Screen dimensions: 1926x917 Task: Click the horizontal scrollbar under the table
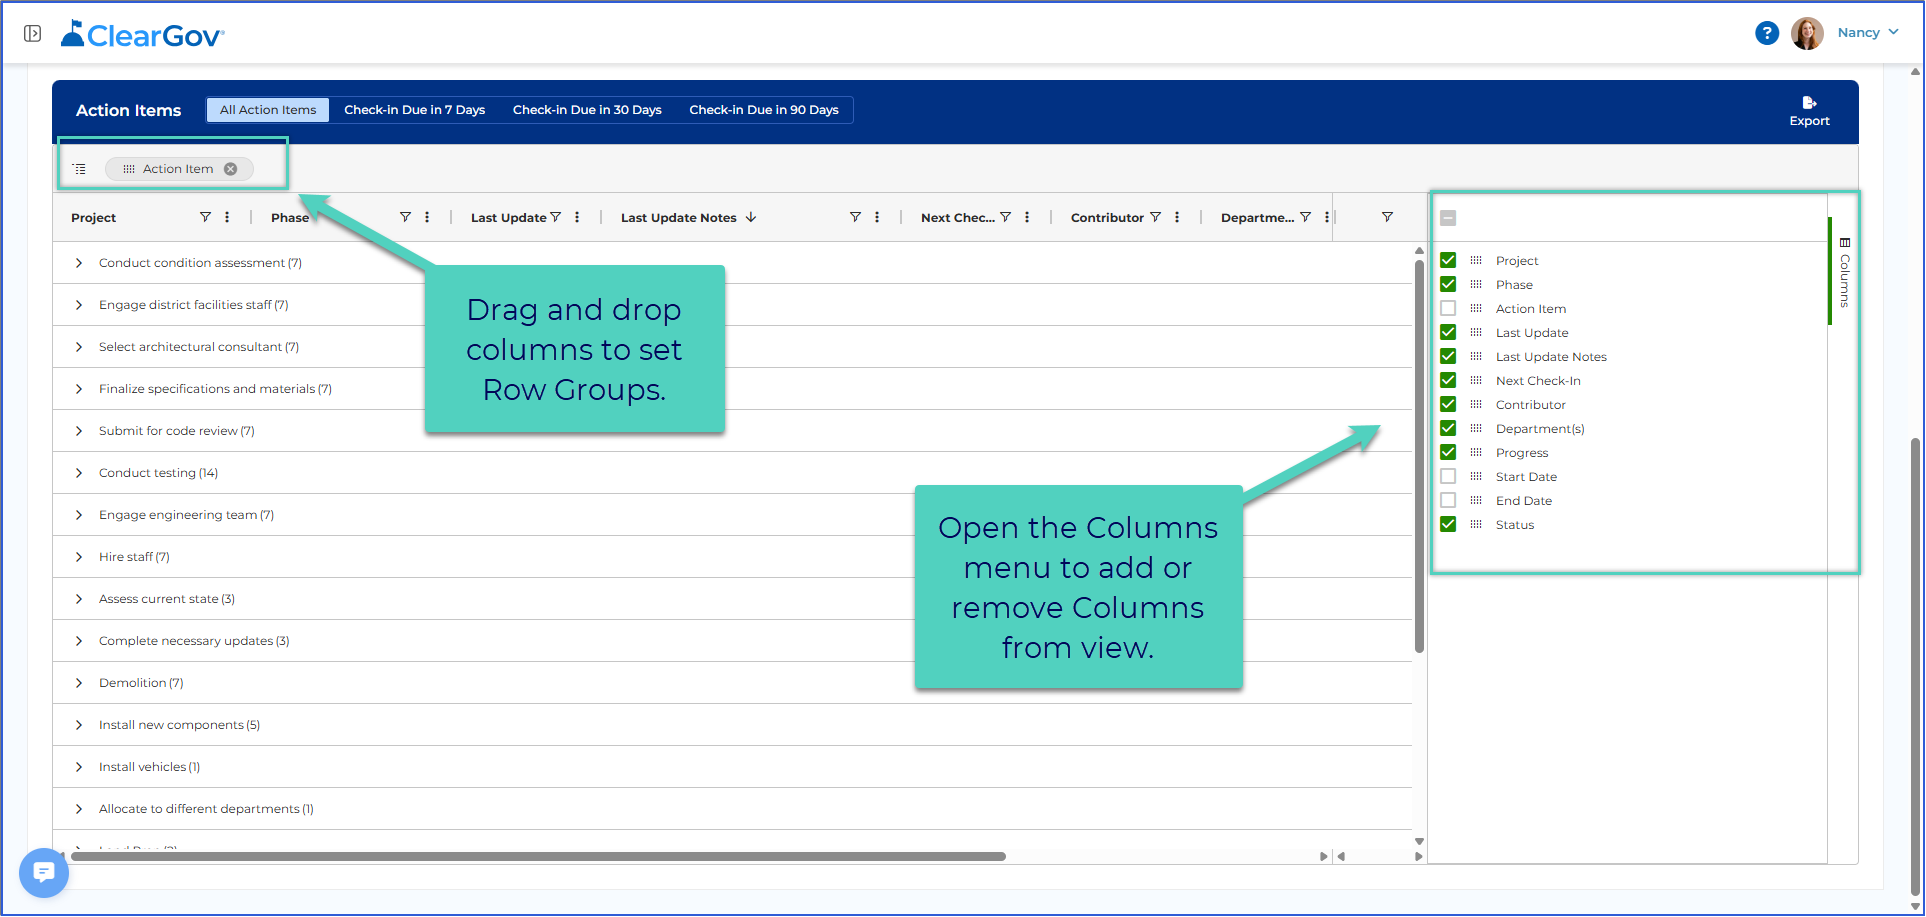point(538,856)
